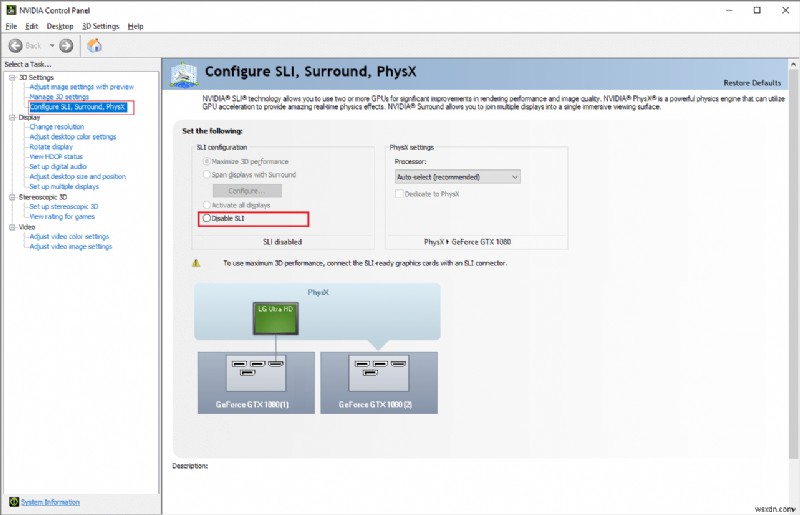Click the System Information icon
The width and height of the screenshot is (800, 515).
[14, 502]
